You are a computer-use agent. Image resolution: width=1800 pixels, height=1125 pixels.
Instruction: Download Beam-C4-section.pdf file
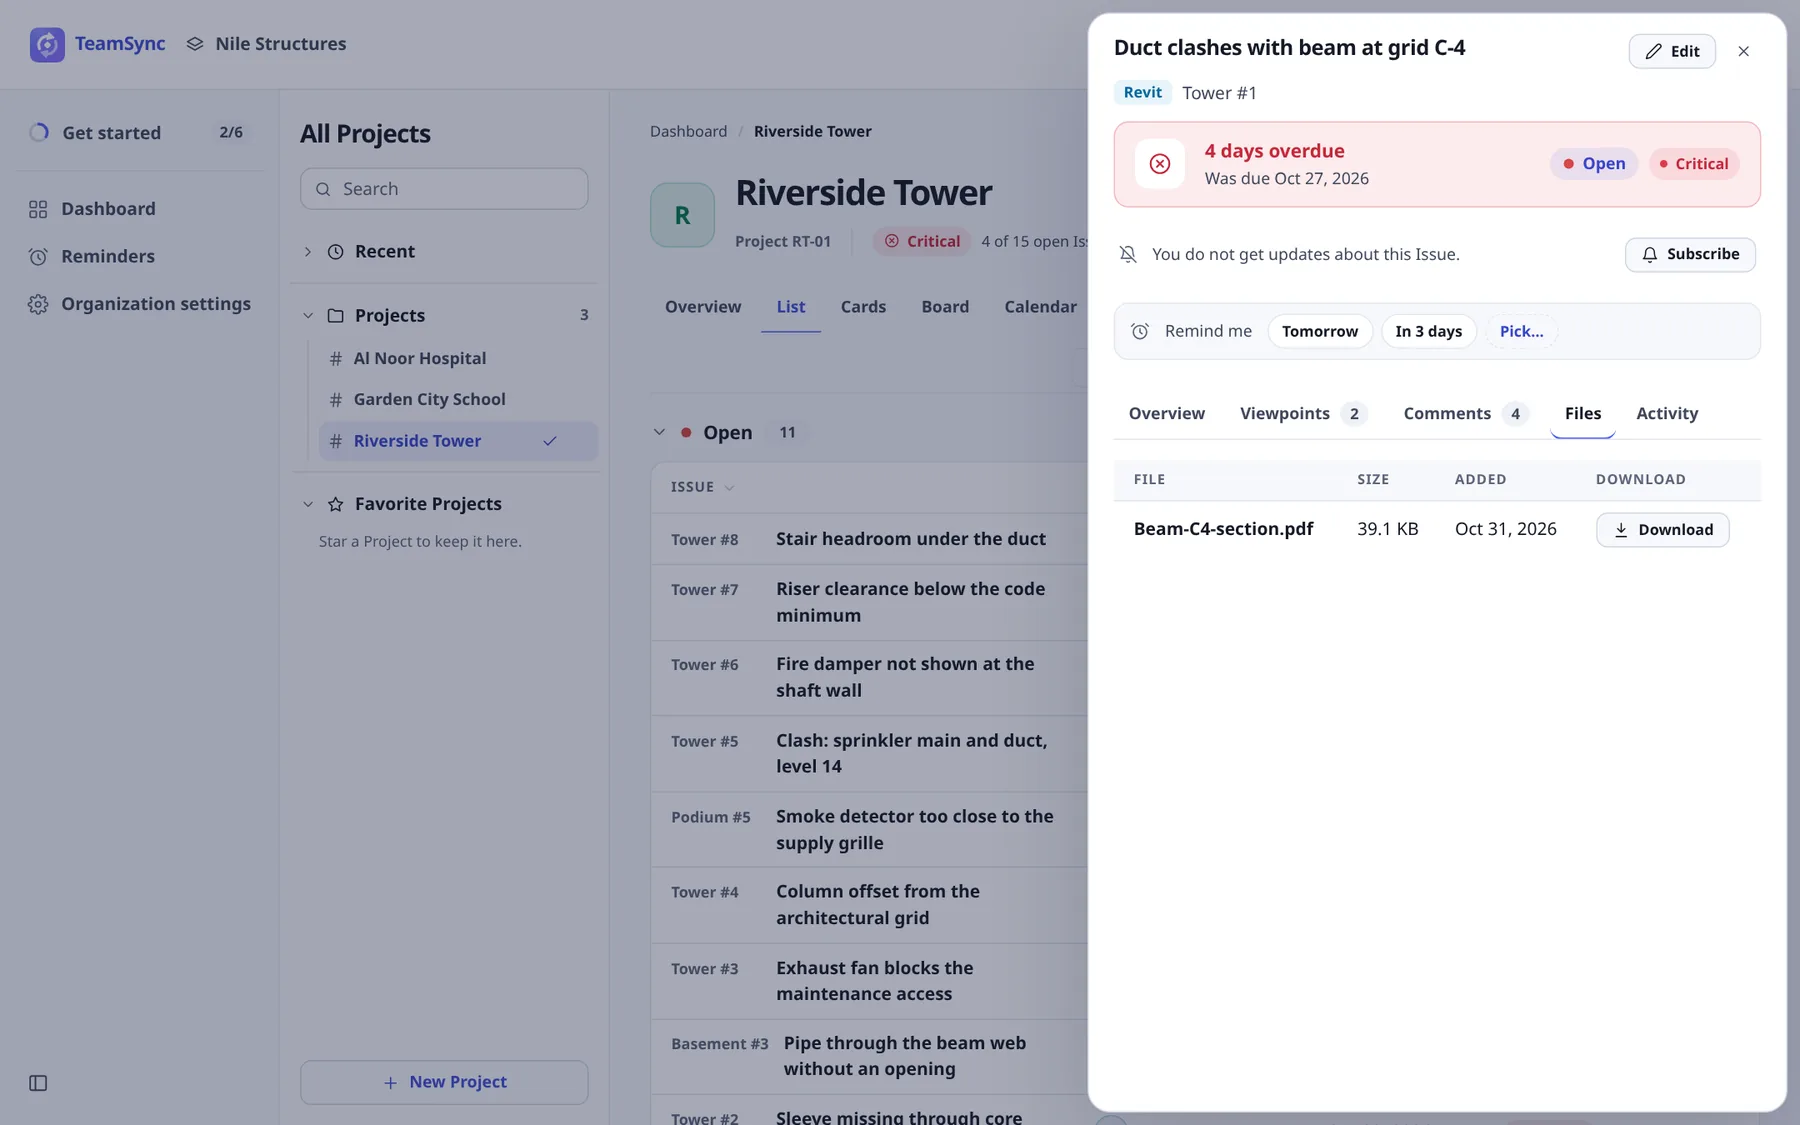coord(1662,530)
